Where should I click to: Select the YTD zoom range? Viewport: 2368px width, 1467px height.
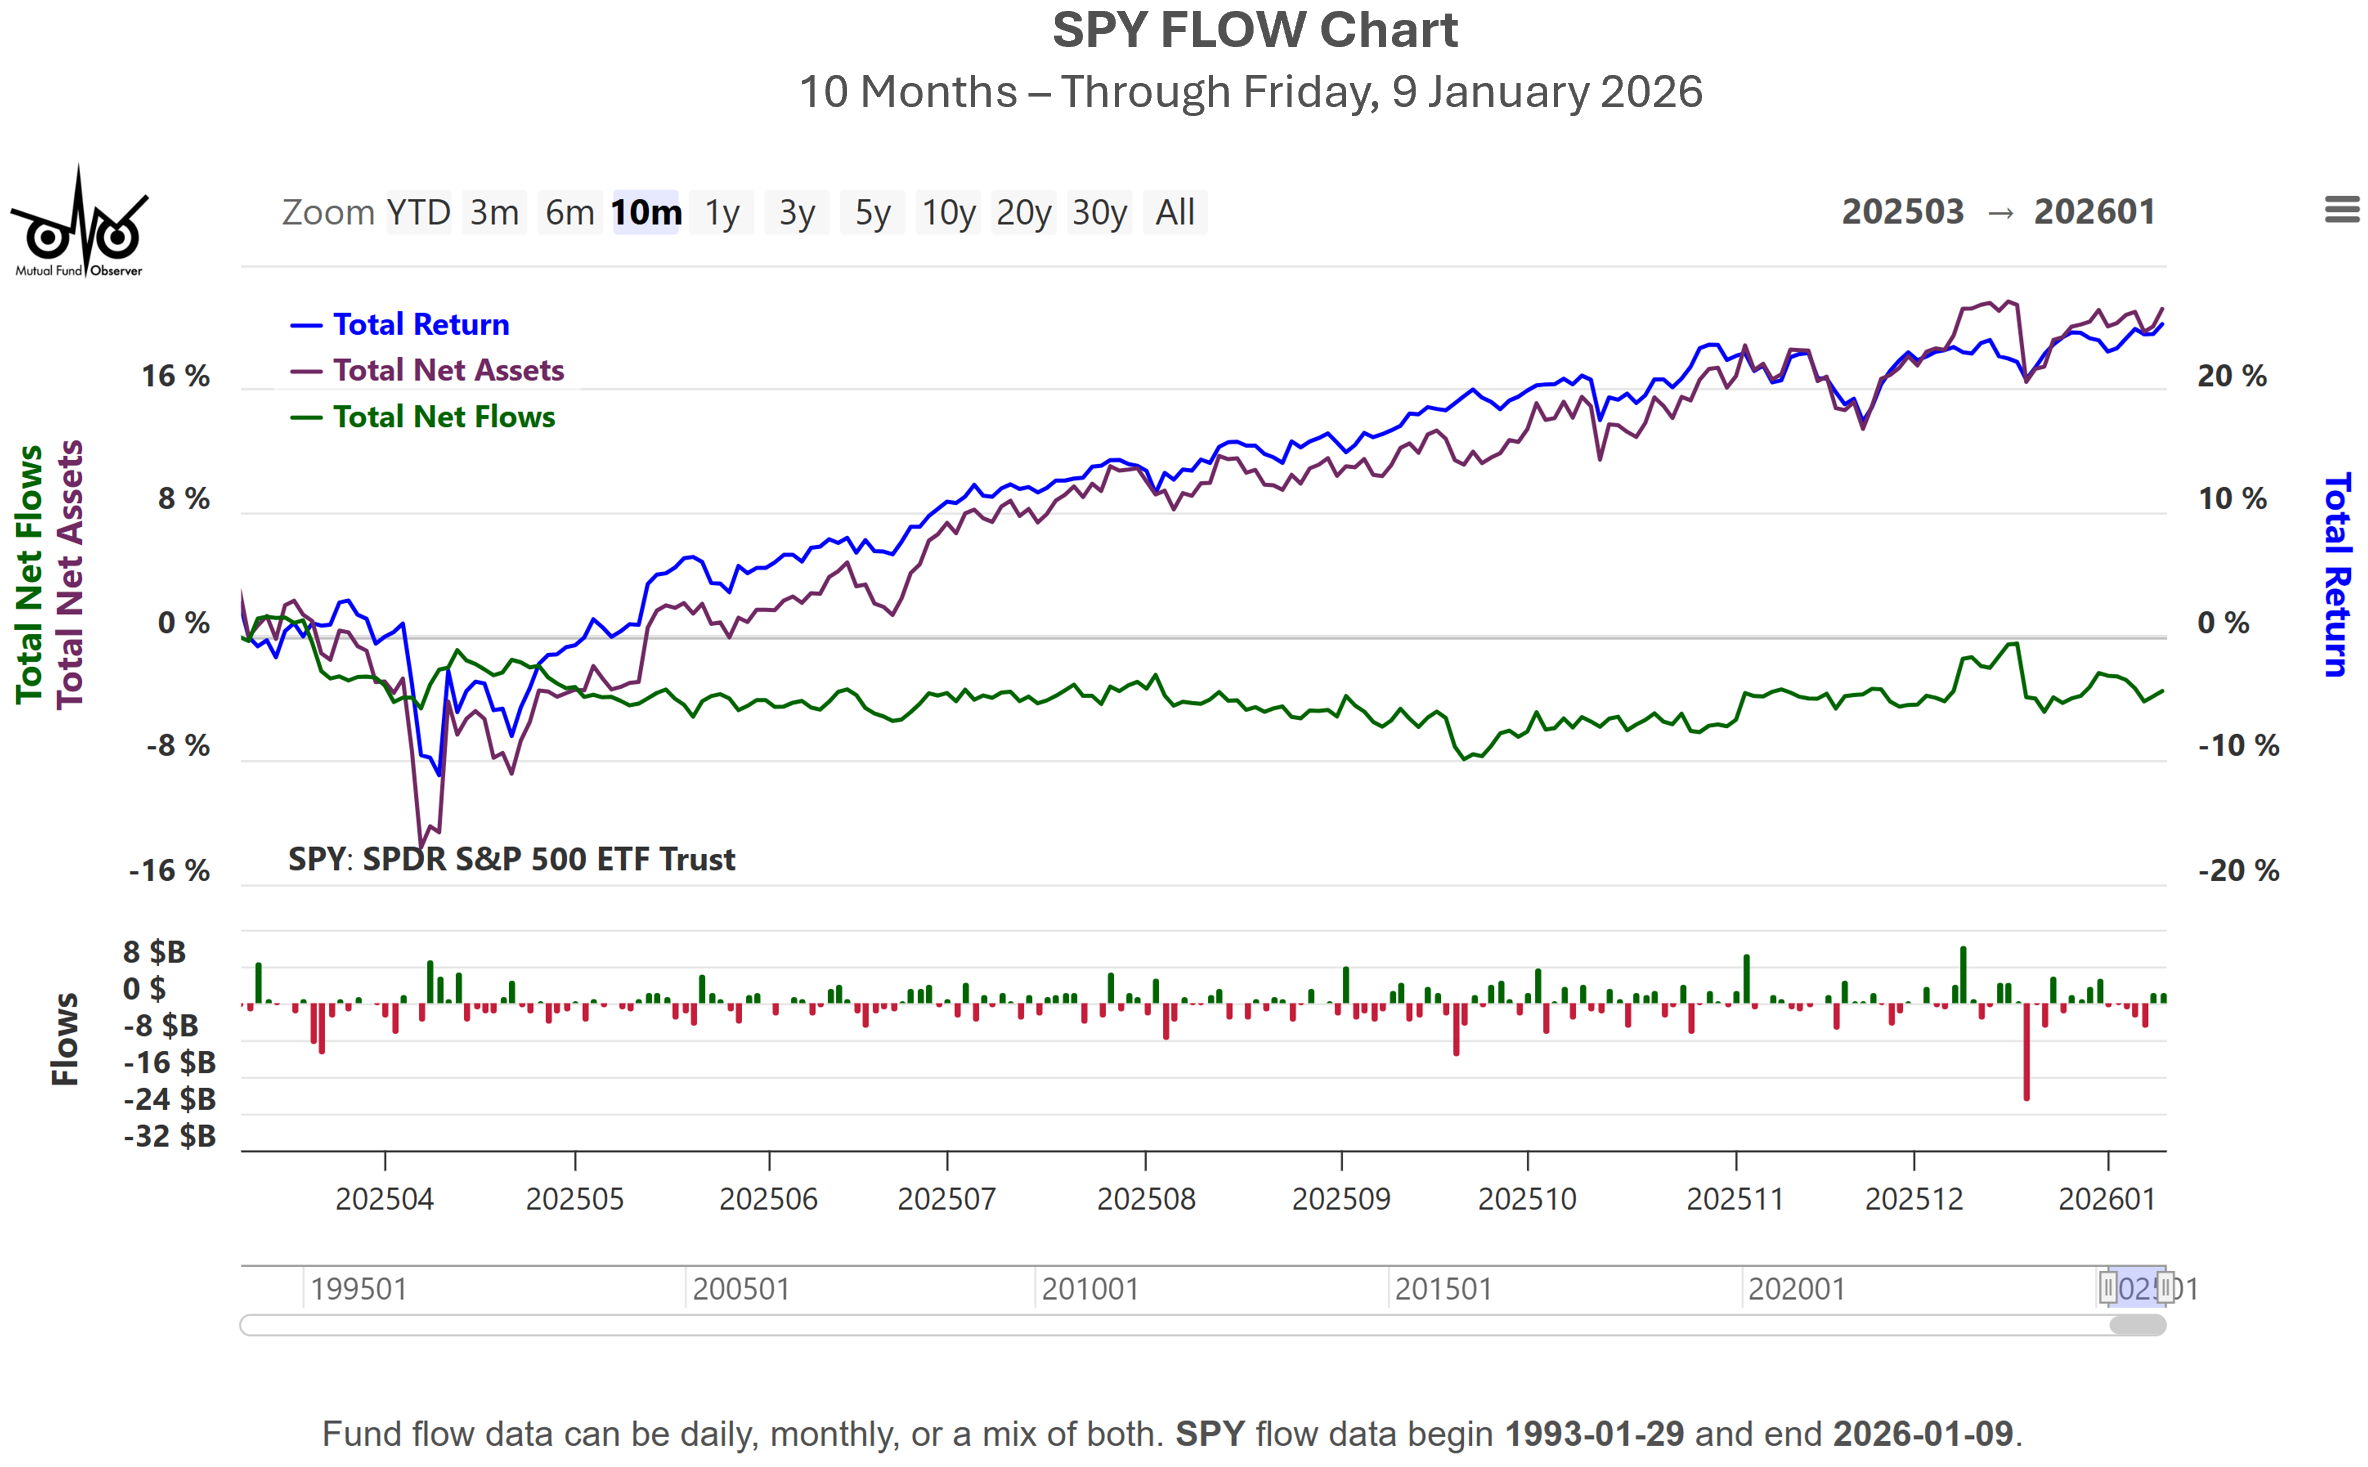[x=418, y=212]
